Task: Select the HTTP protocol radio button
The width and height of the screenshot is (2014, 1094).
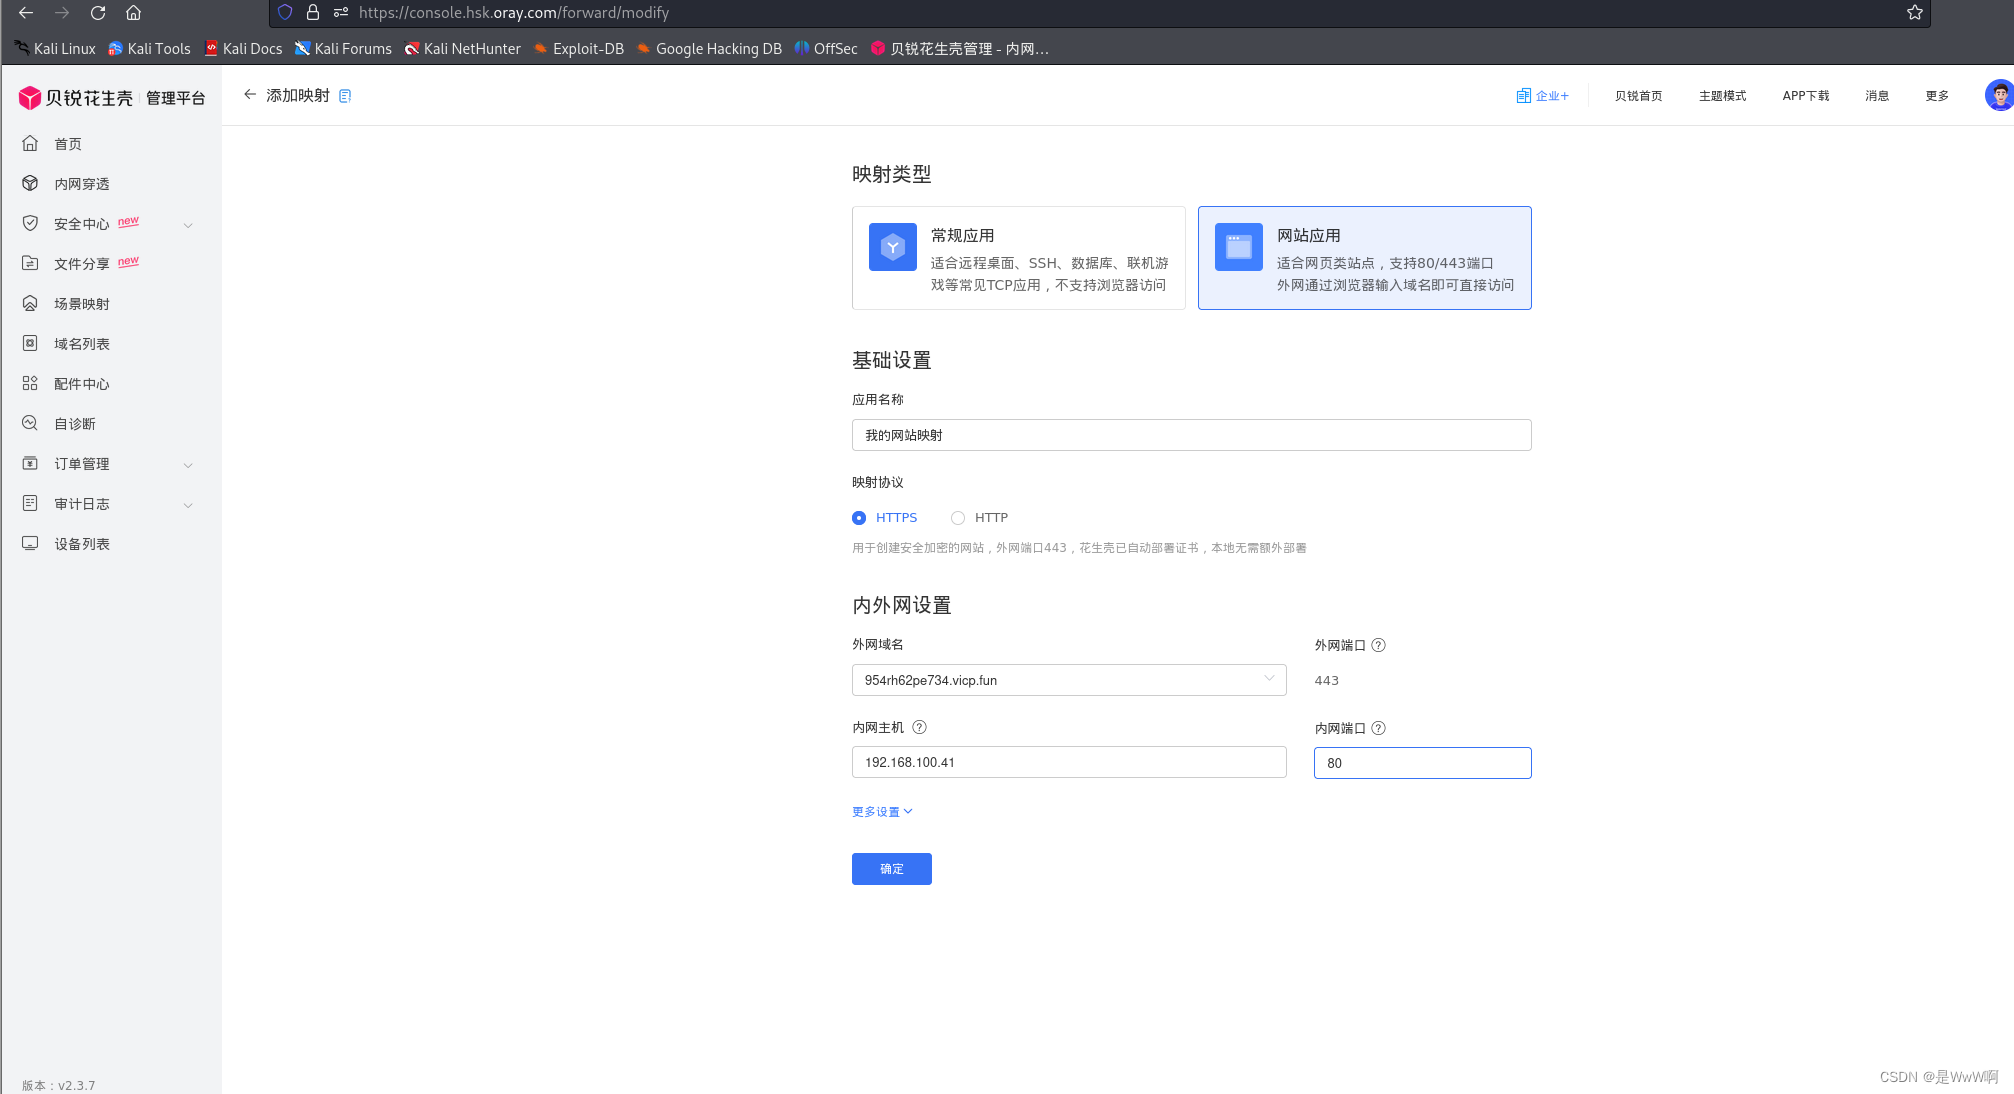Action: [958, 518]
